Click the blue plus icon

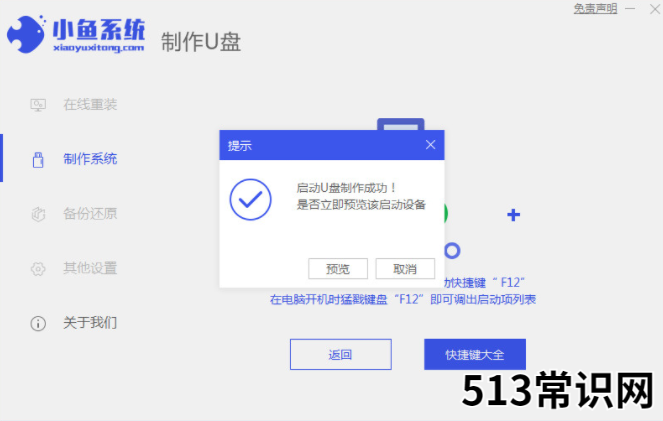tap(513, 215)
